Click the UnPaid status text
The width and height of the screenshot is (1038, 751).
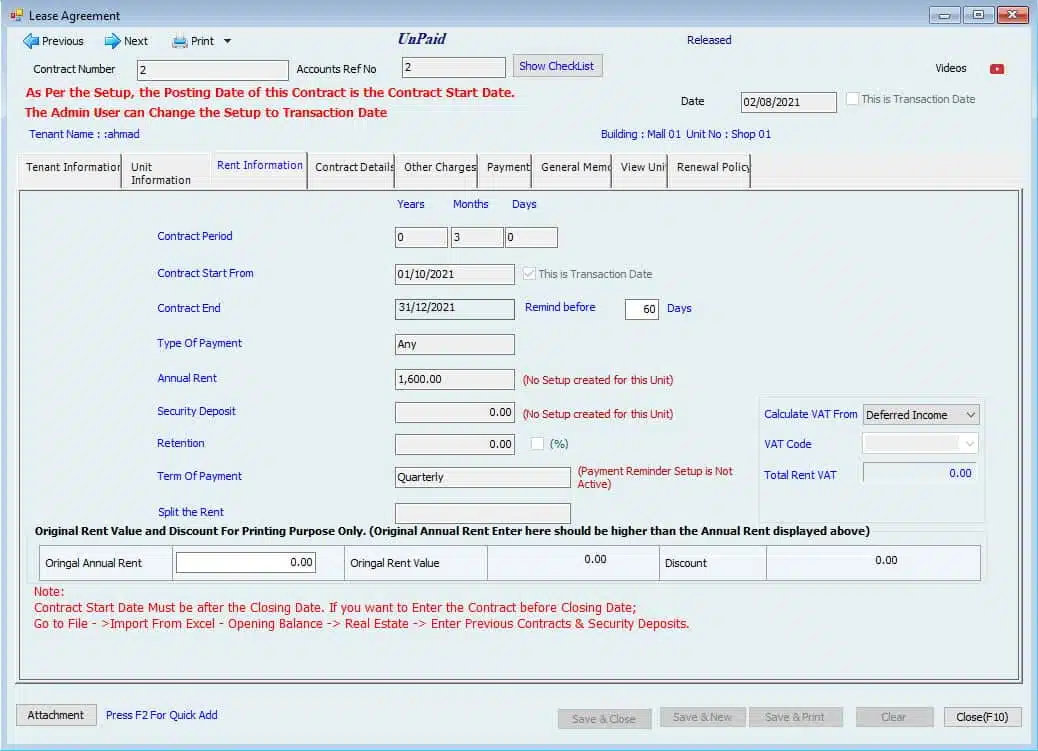click(x=422, y=39)
